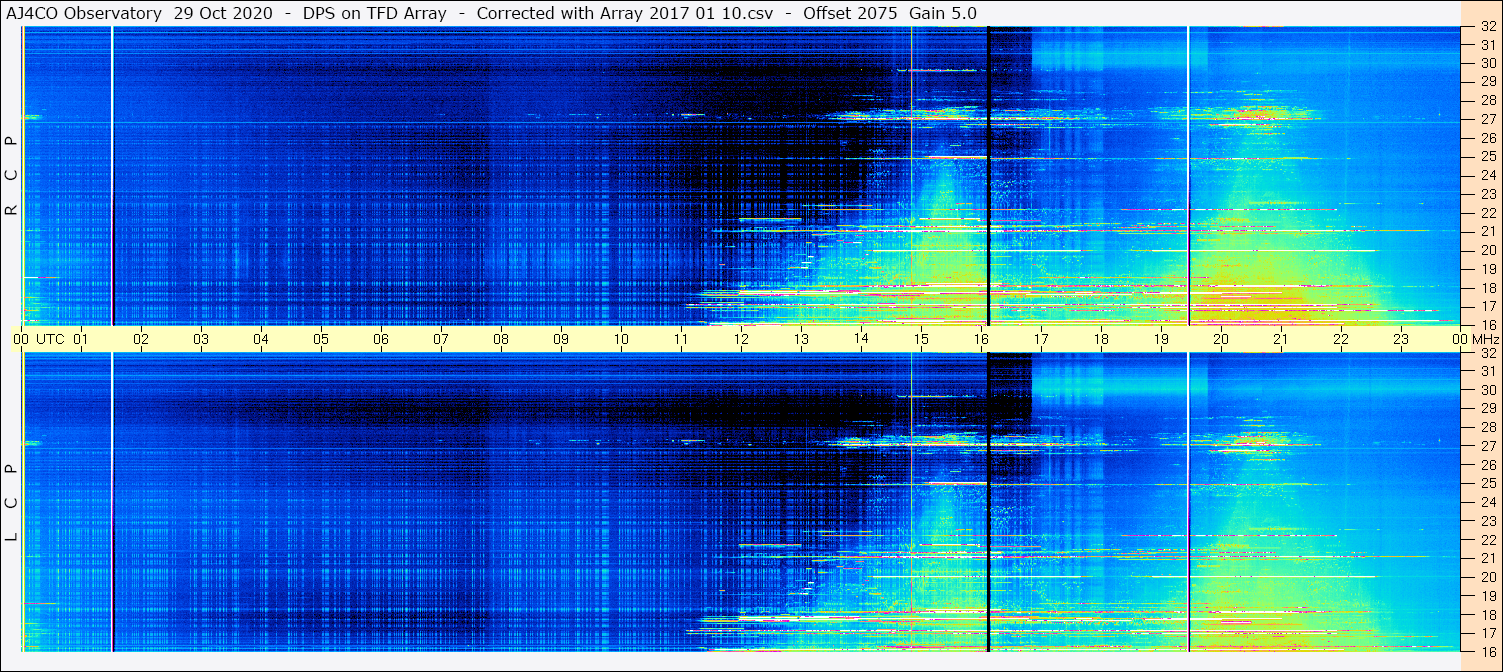1503x672 pixels.
Task: Click the 24 MHz label on RCP scale
Action: 1487,175
